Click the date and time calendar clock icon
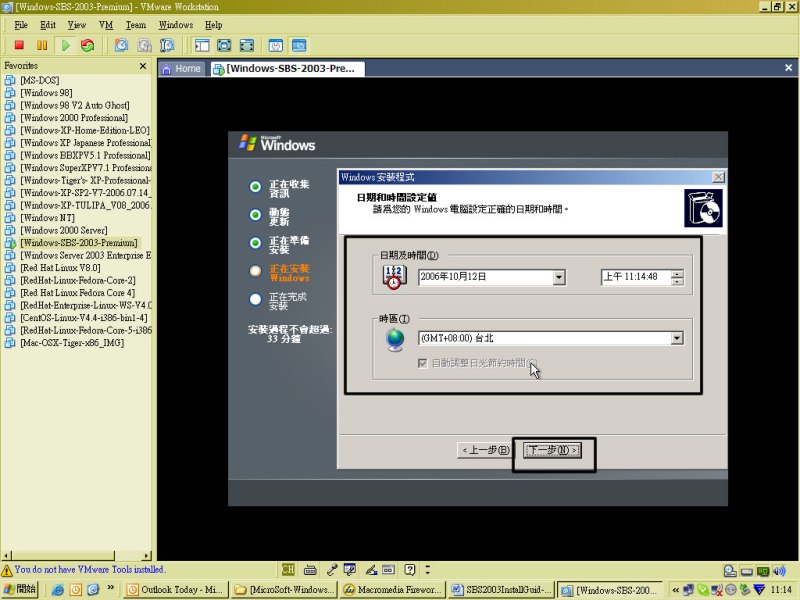 (394, 277)
